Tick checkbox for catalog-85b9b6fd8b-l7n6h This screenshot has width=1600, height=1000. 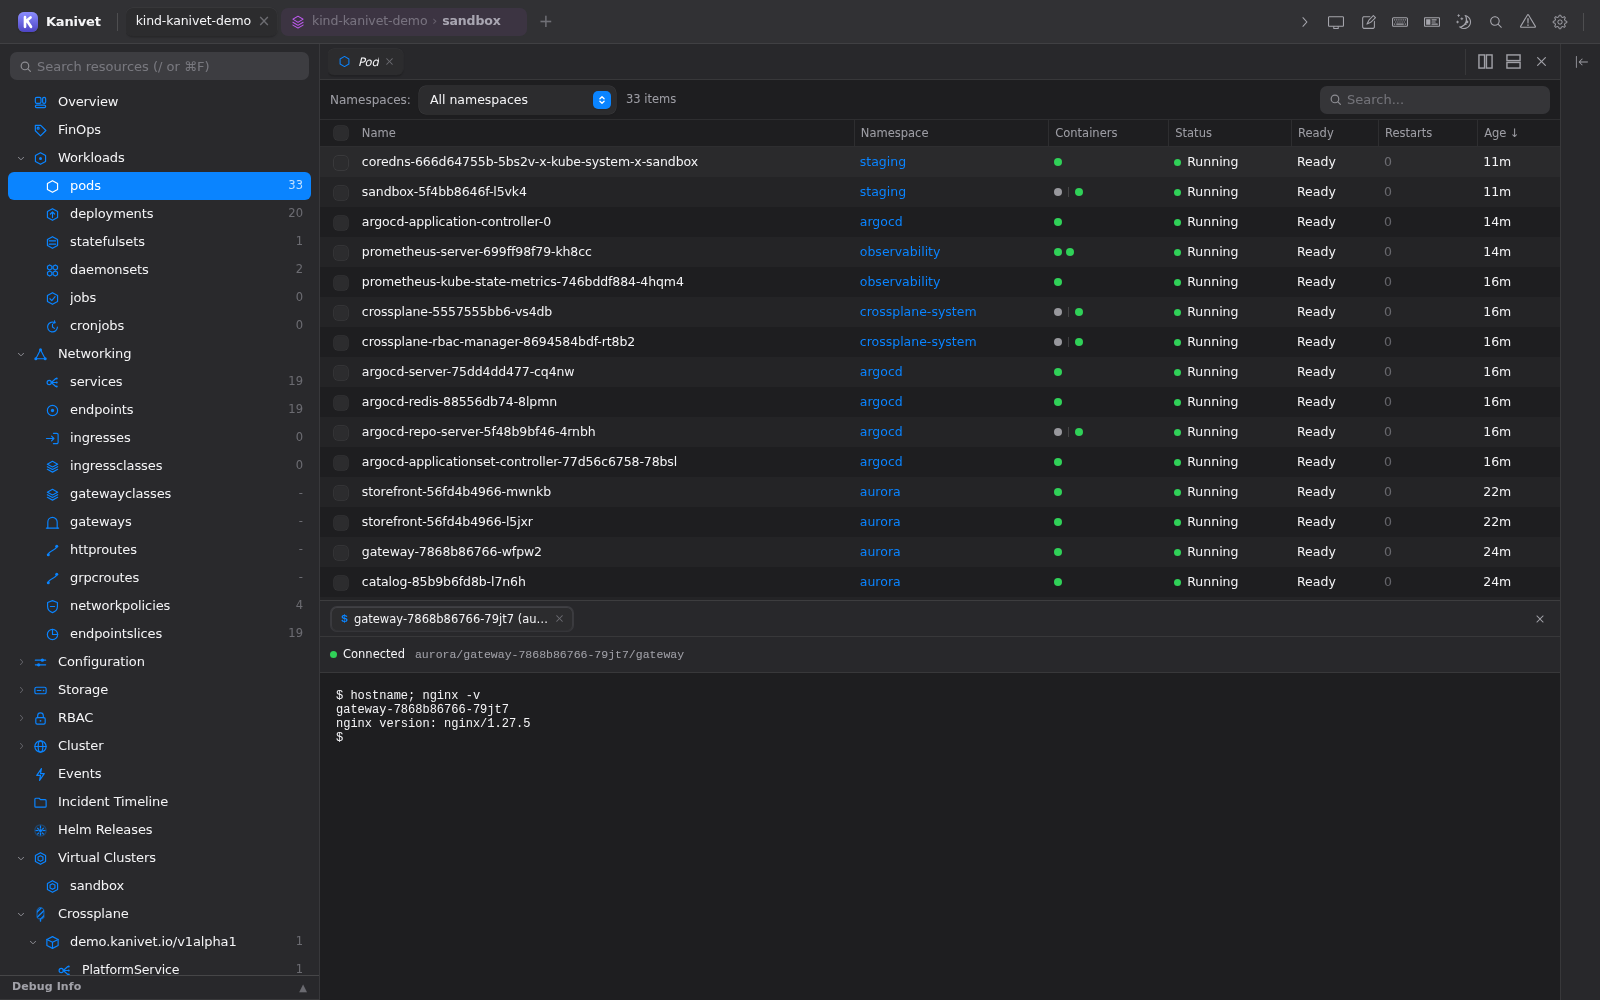[x=341, y=582]
